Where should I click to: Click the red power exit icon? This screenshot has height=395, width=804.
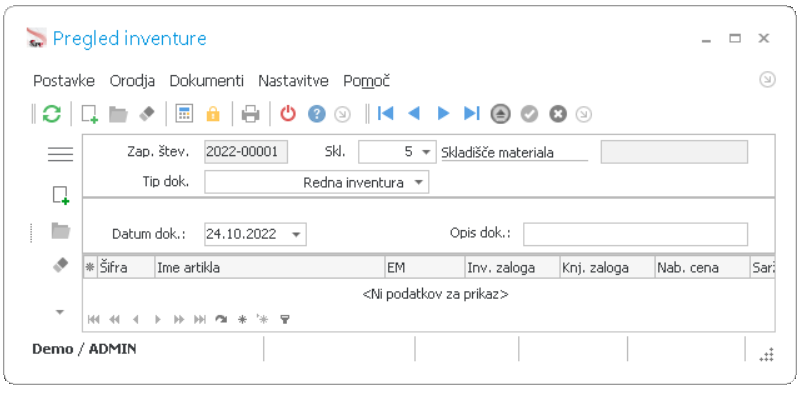[288, 114]
